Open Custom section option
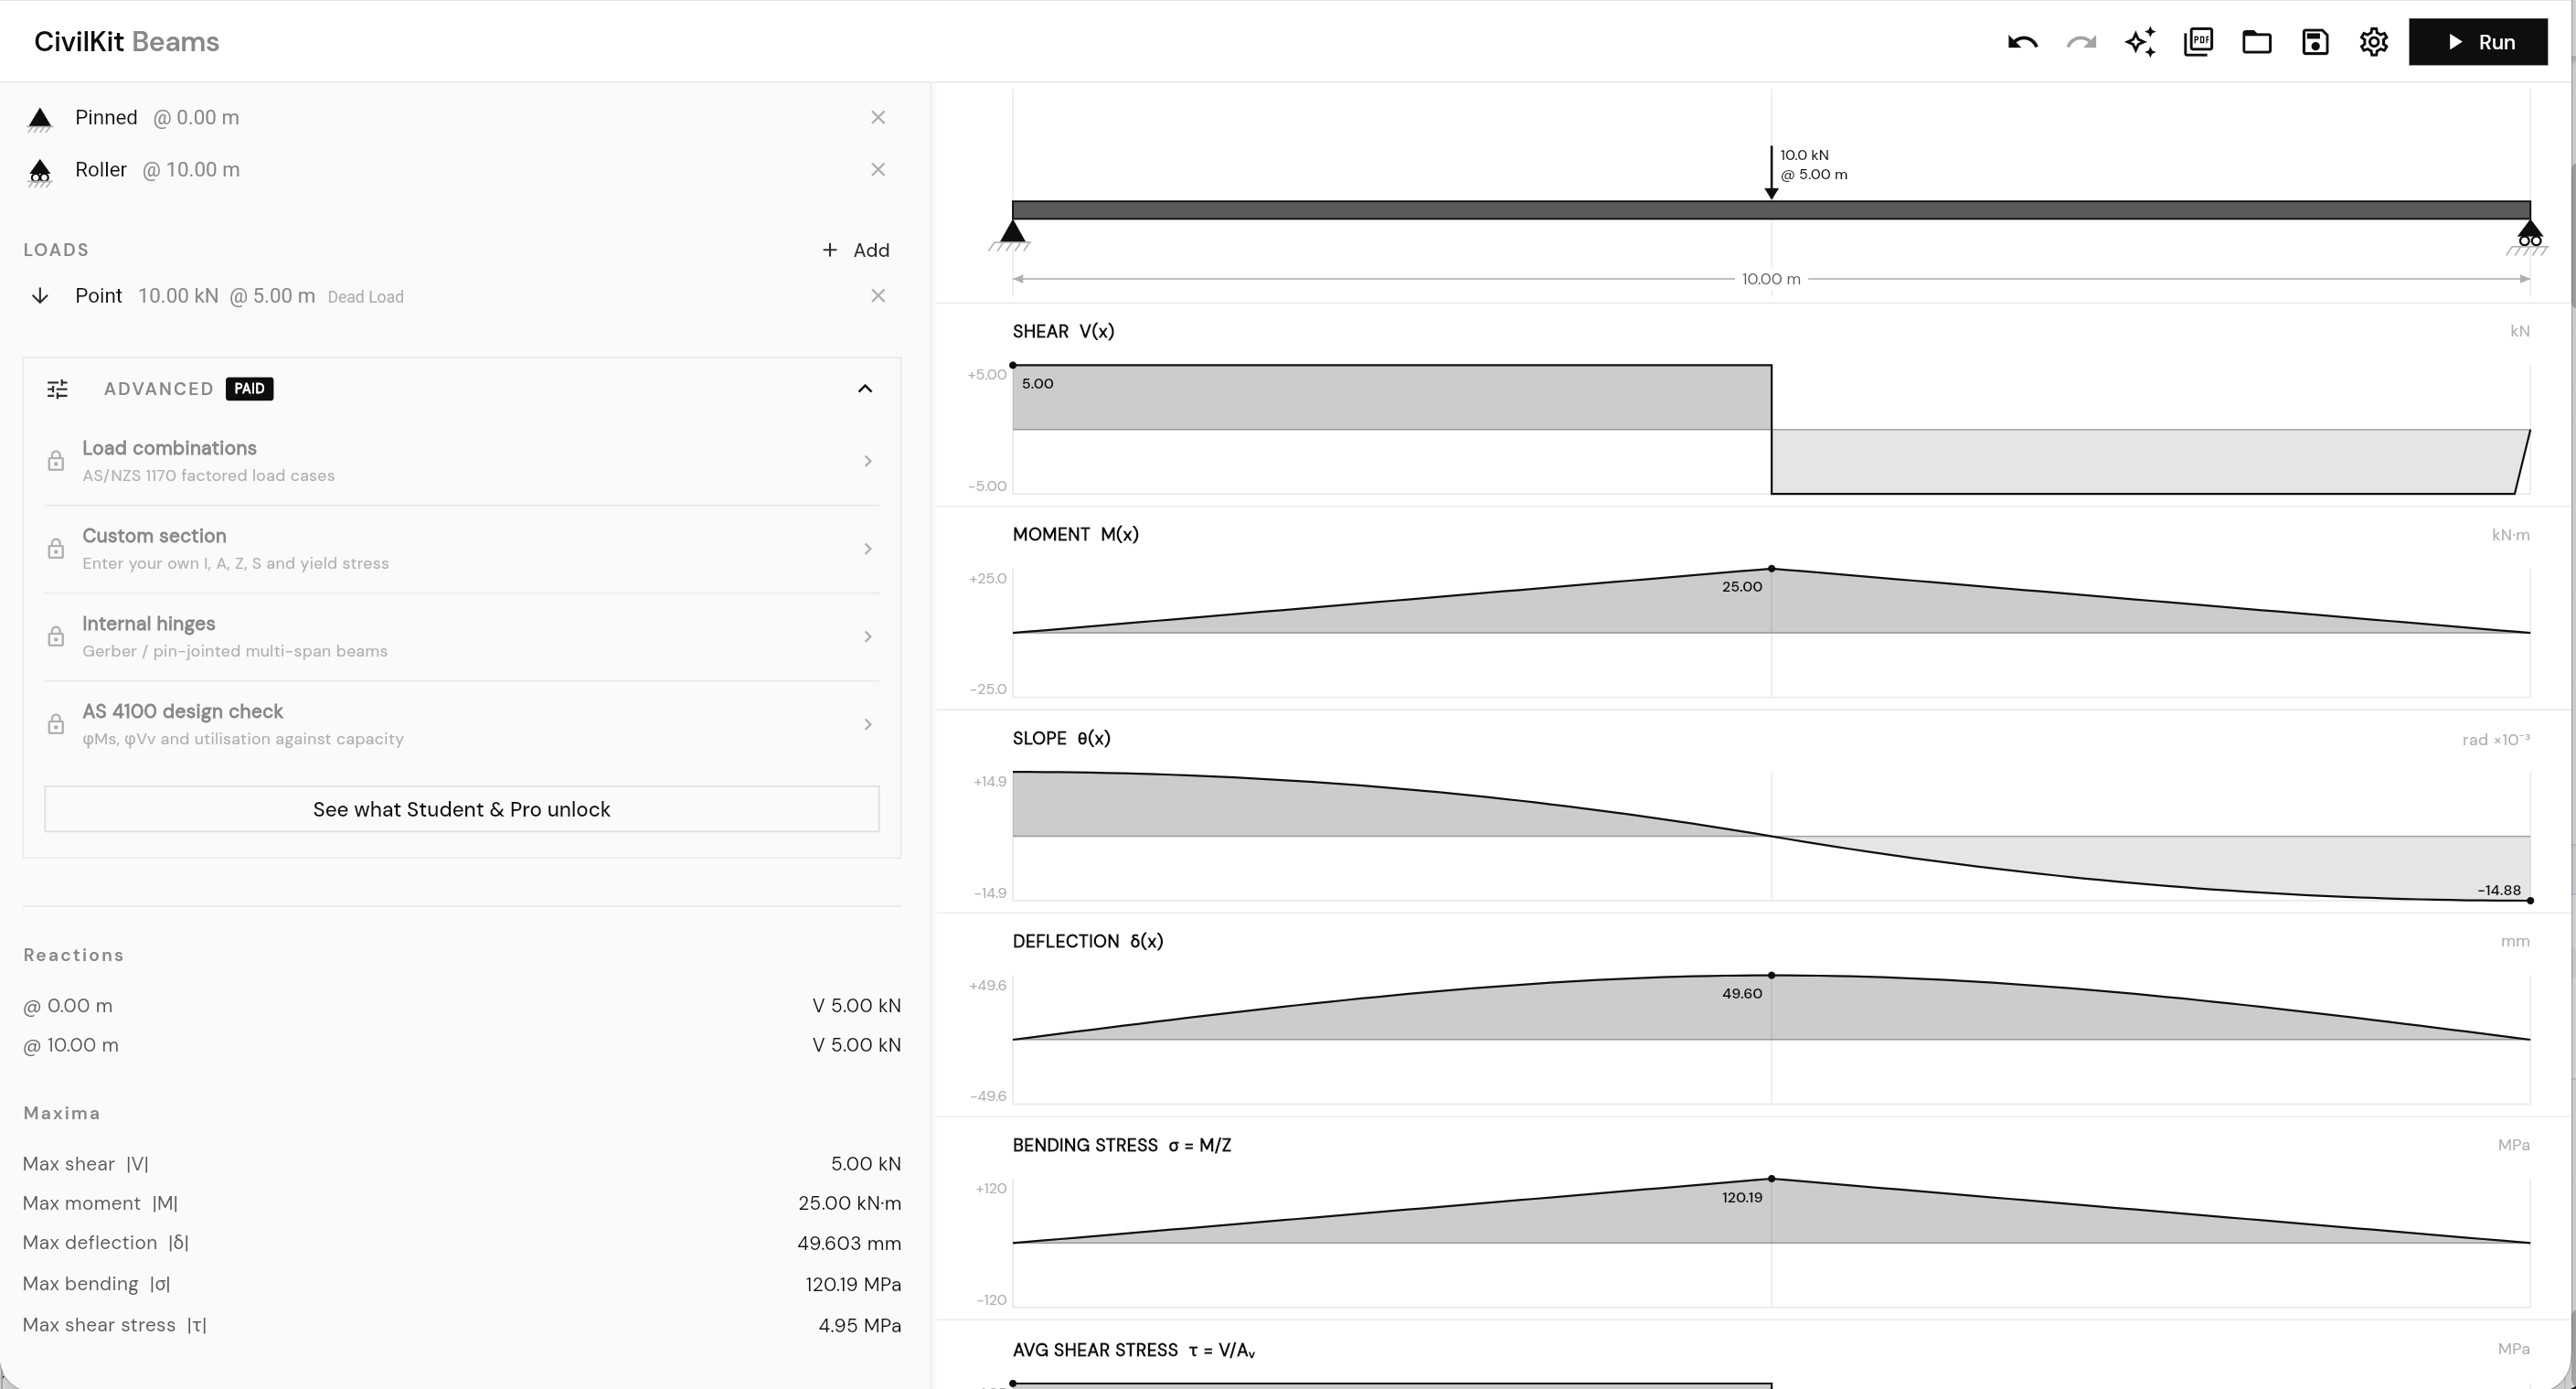Image resolution: width=2576 pixels, height=1389 pixels. click(x=462, y=549)
